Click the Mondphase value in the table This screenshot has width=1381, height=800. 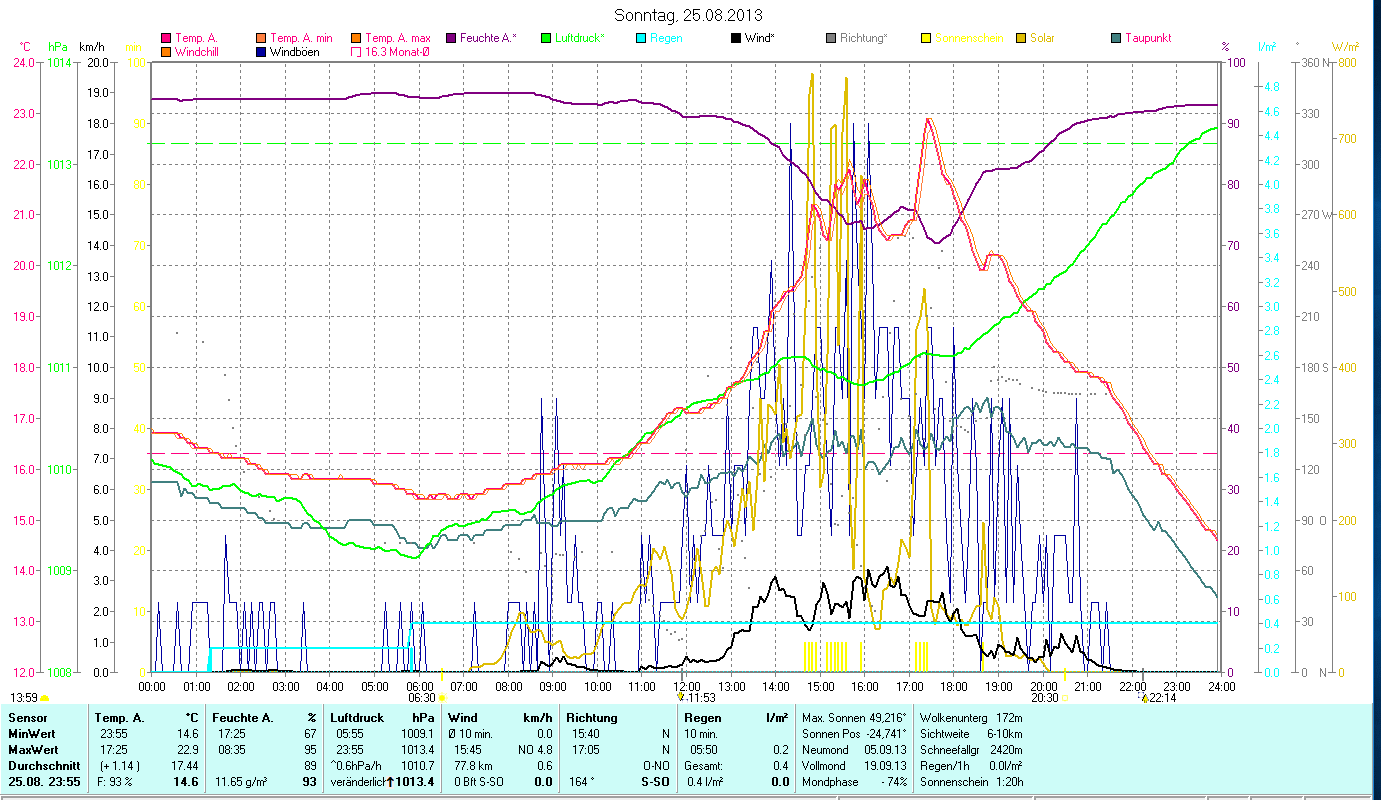pyautogui.click(x=893, y=782)
